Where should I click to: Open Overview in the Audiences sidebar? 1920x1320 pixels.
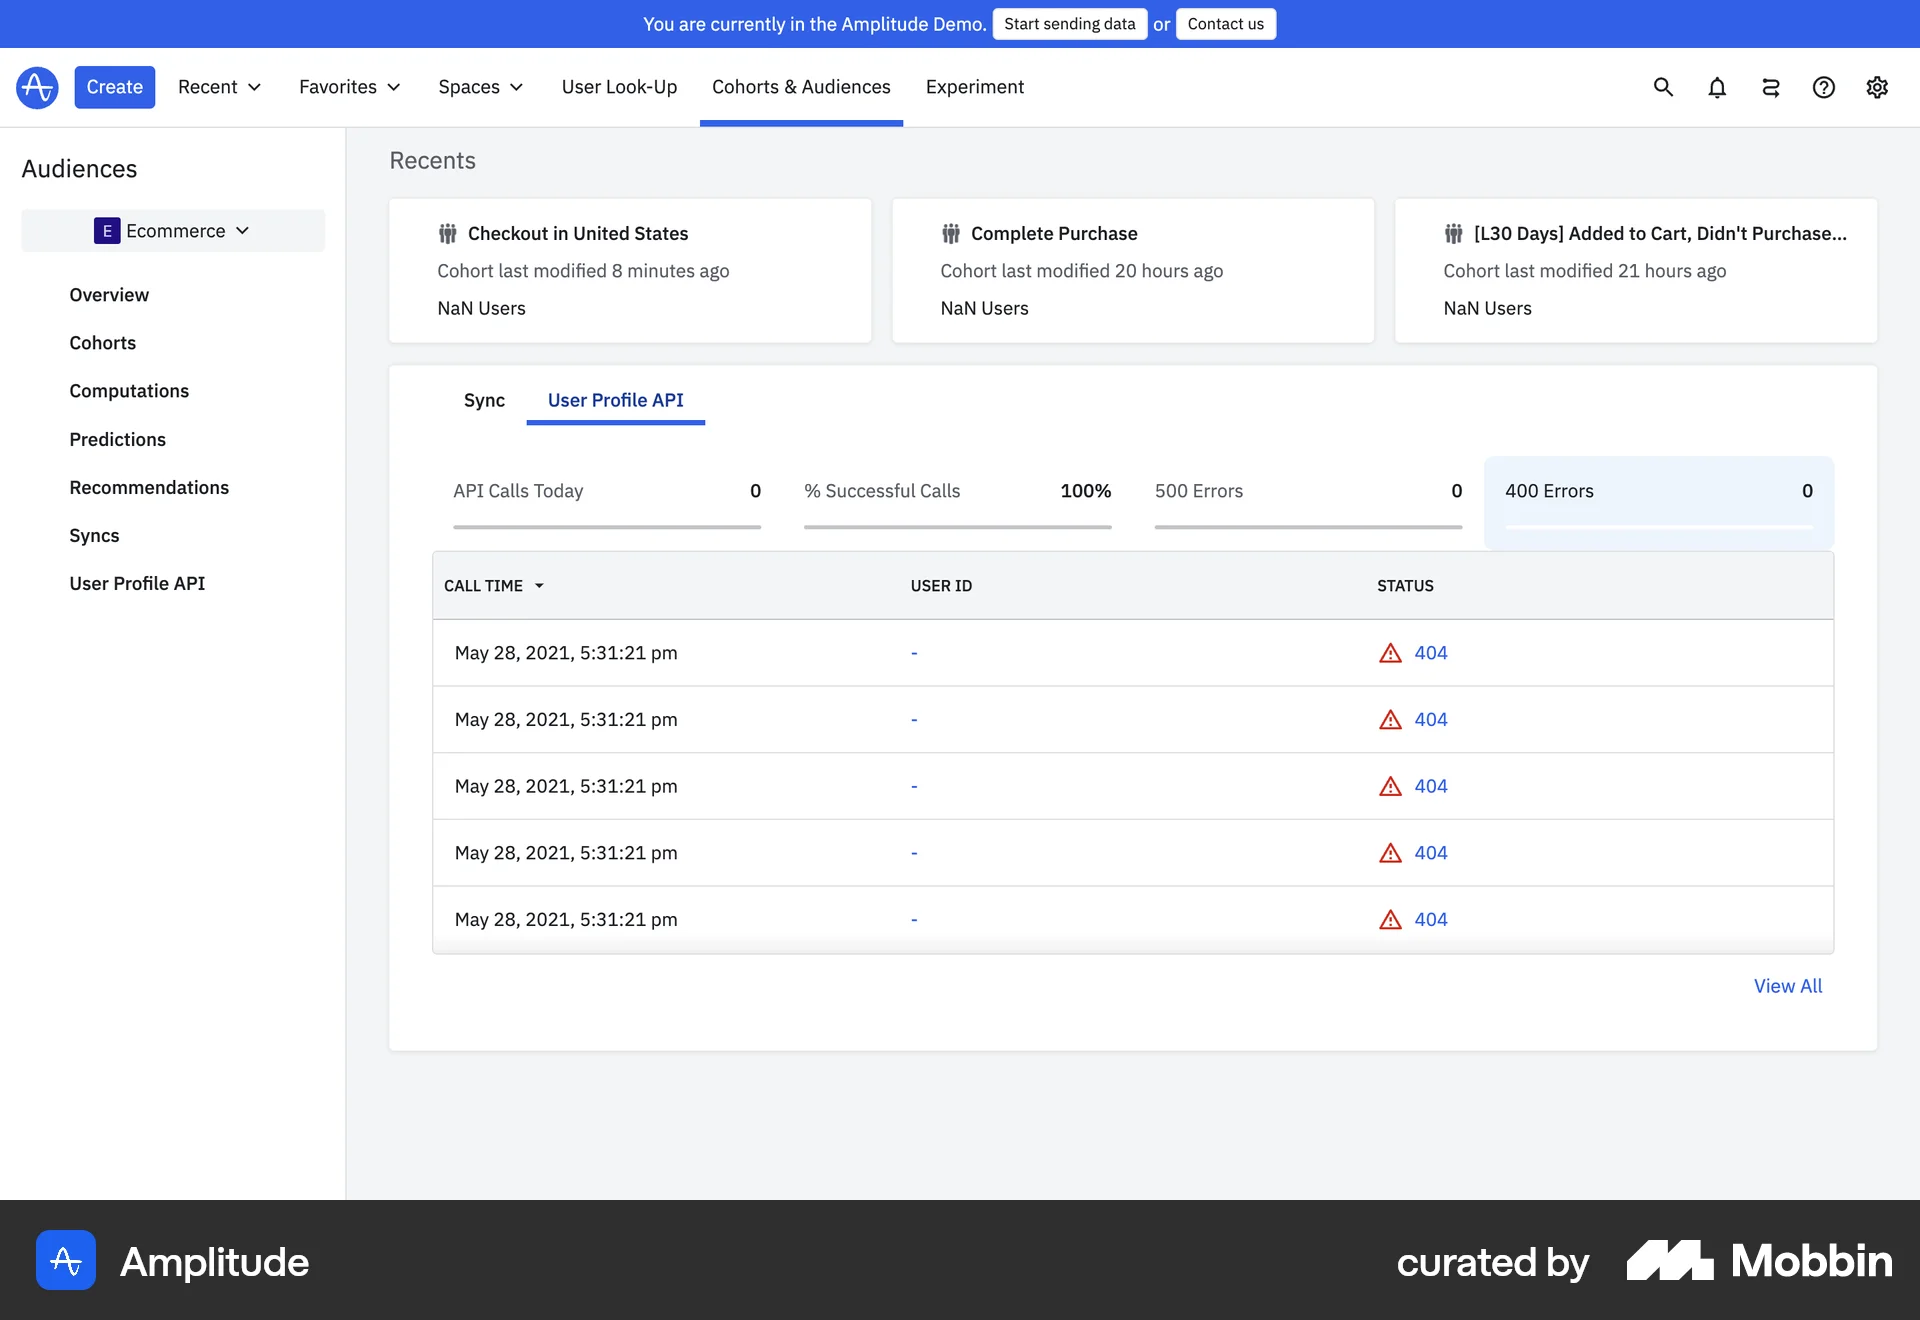tap(109, 295)
